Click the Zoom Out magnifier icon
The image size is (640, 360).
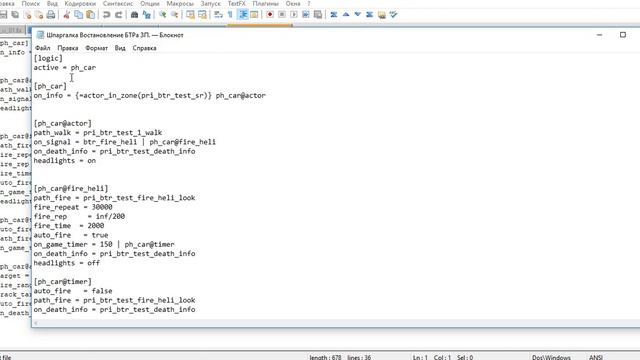tap(174, 15)
